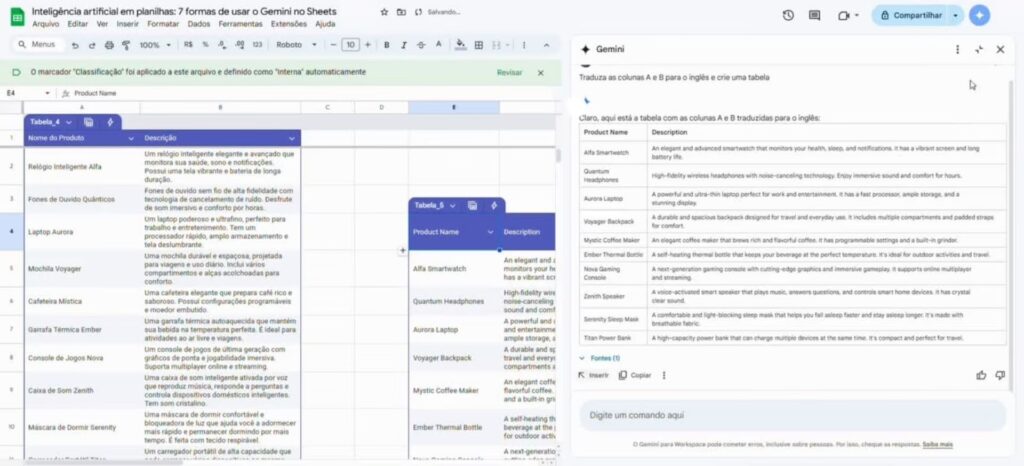The width and height of the screenshot is (1024, 466).
Task: Open Descrição column filter dropdown
Action: pyautogui.click(x=292, y=138)
